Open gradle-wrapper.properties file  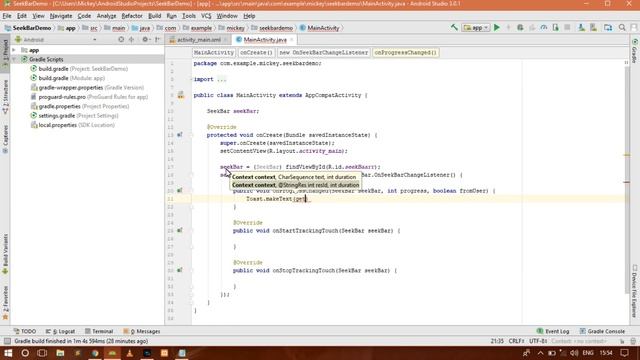tap(87, 88)
